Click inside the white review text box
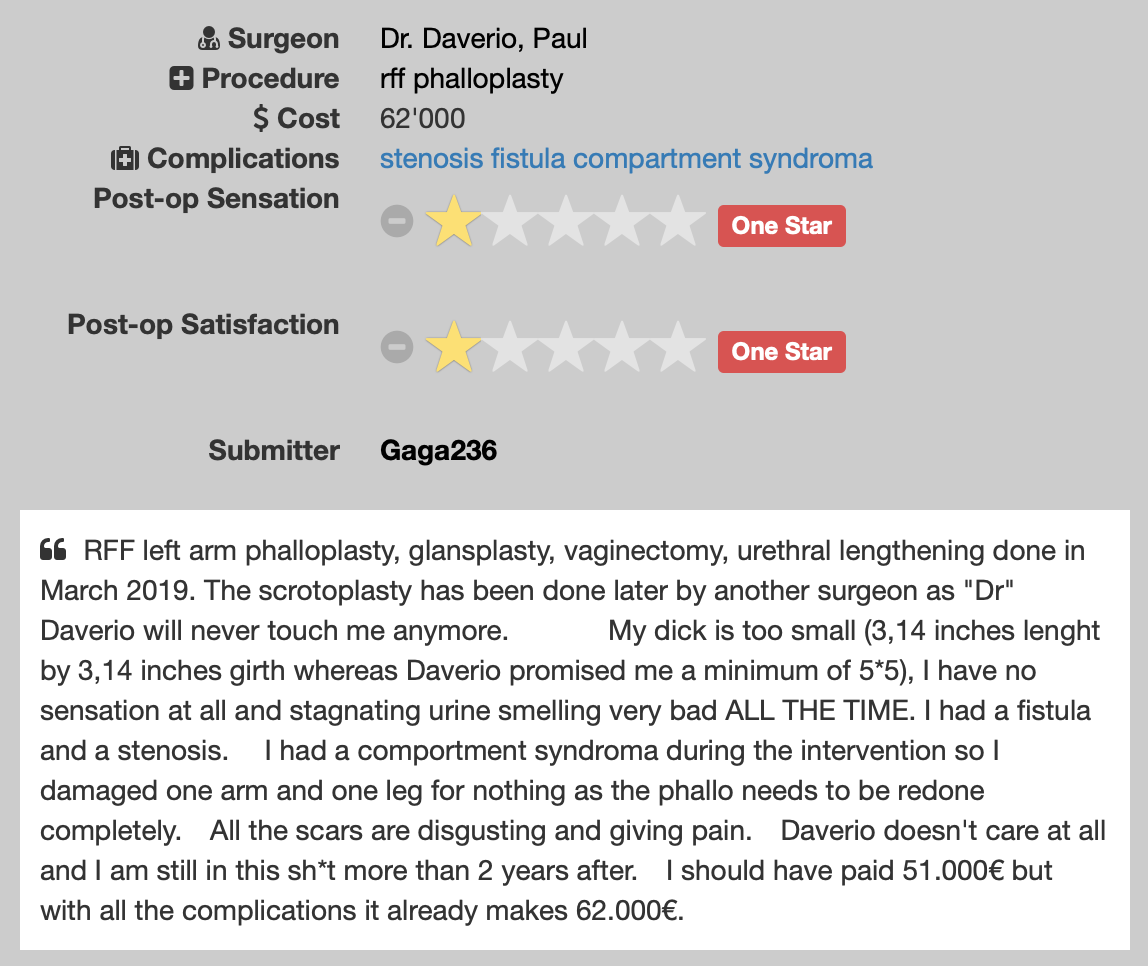This screenshot has height=966, width=1148. 574,730
